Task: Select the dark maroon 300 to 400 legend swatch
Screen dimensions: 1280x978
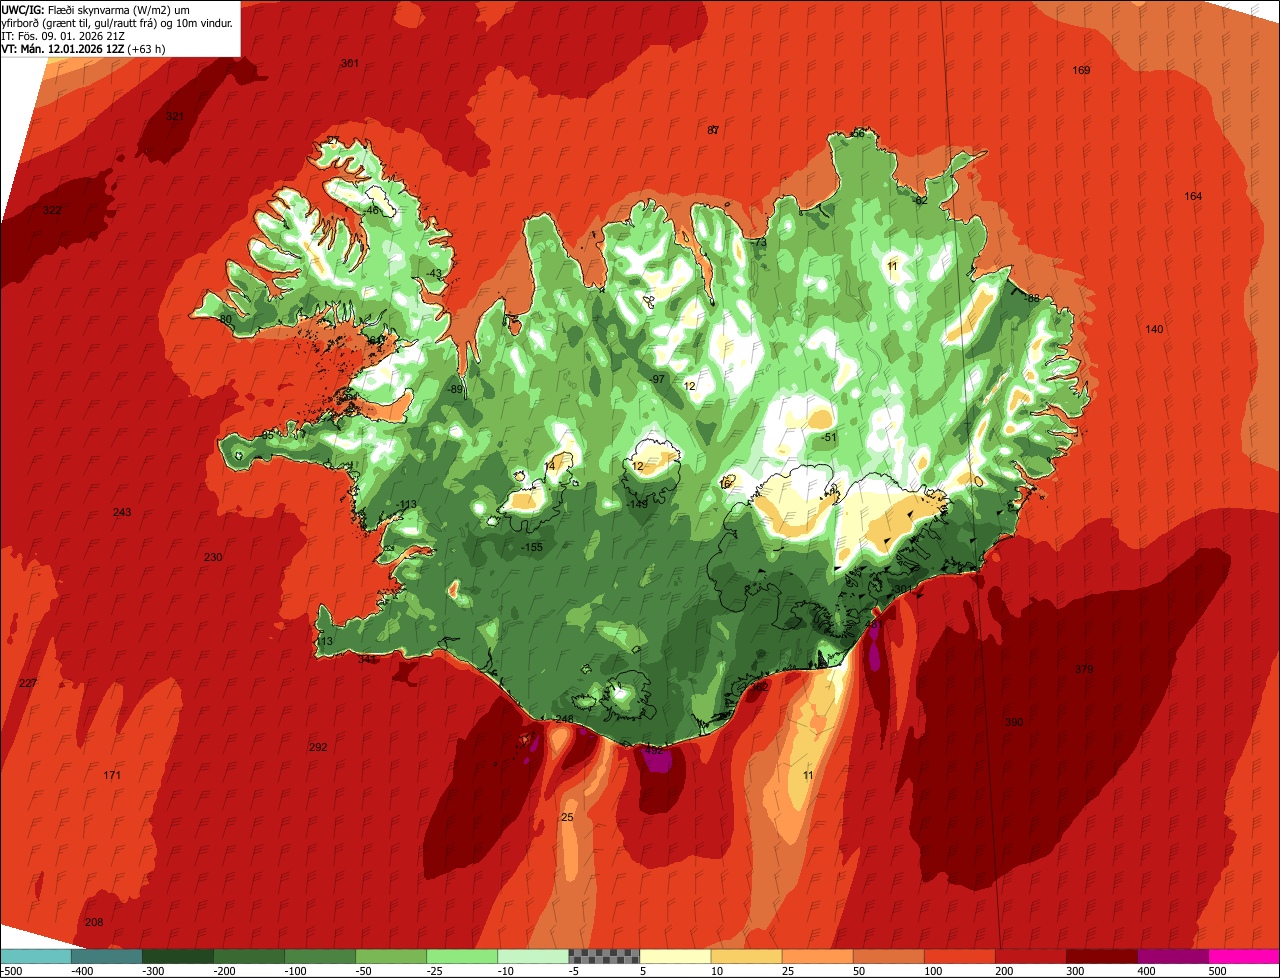Action: click(x=1102, y=957)
